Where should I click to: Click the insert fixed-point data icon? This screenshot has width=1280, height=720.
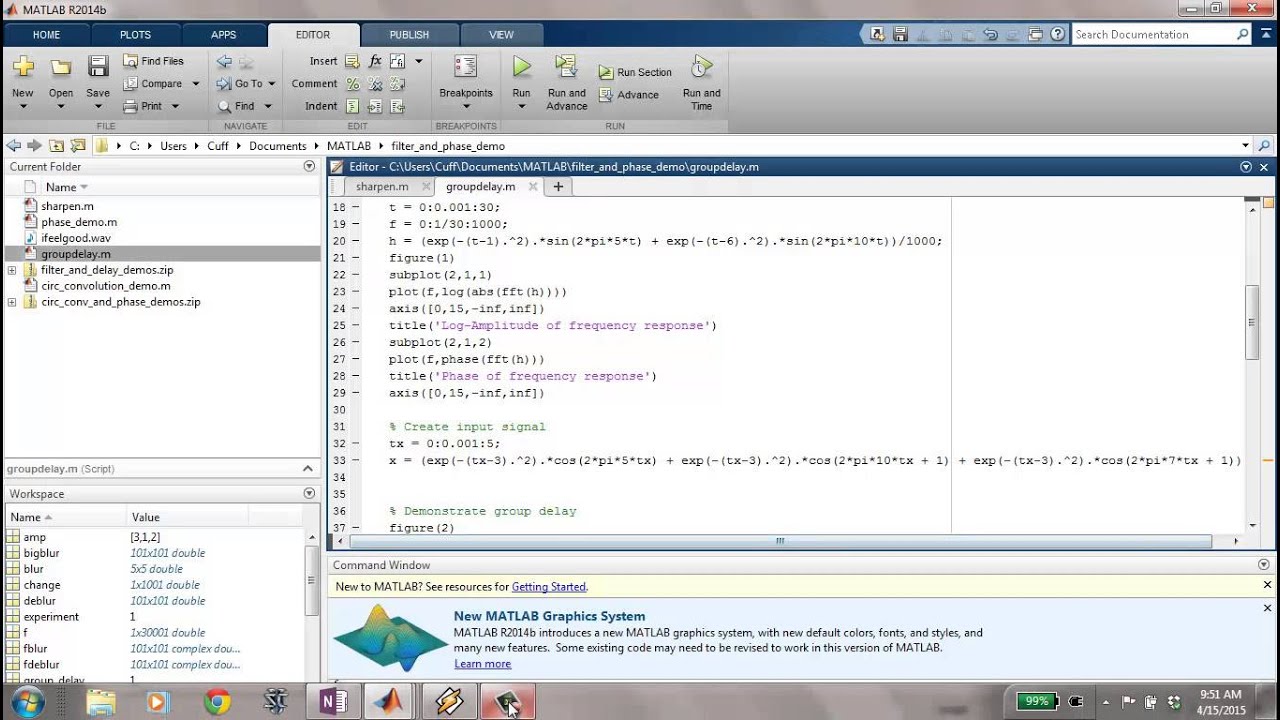[397, 61]
